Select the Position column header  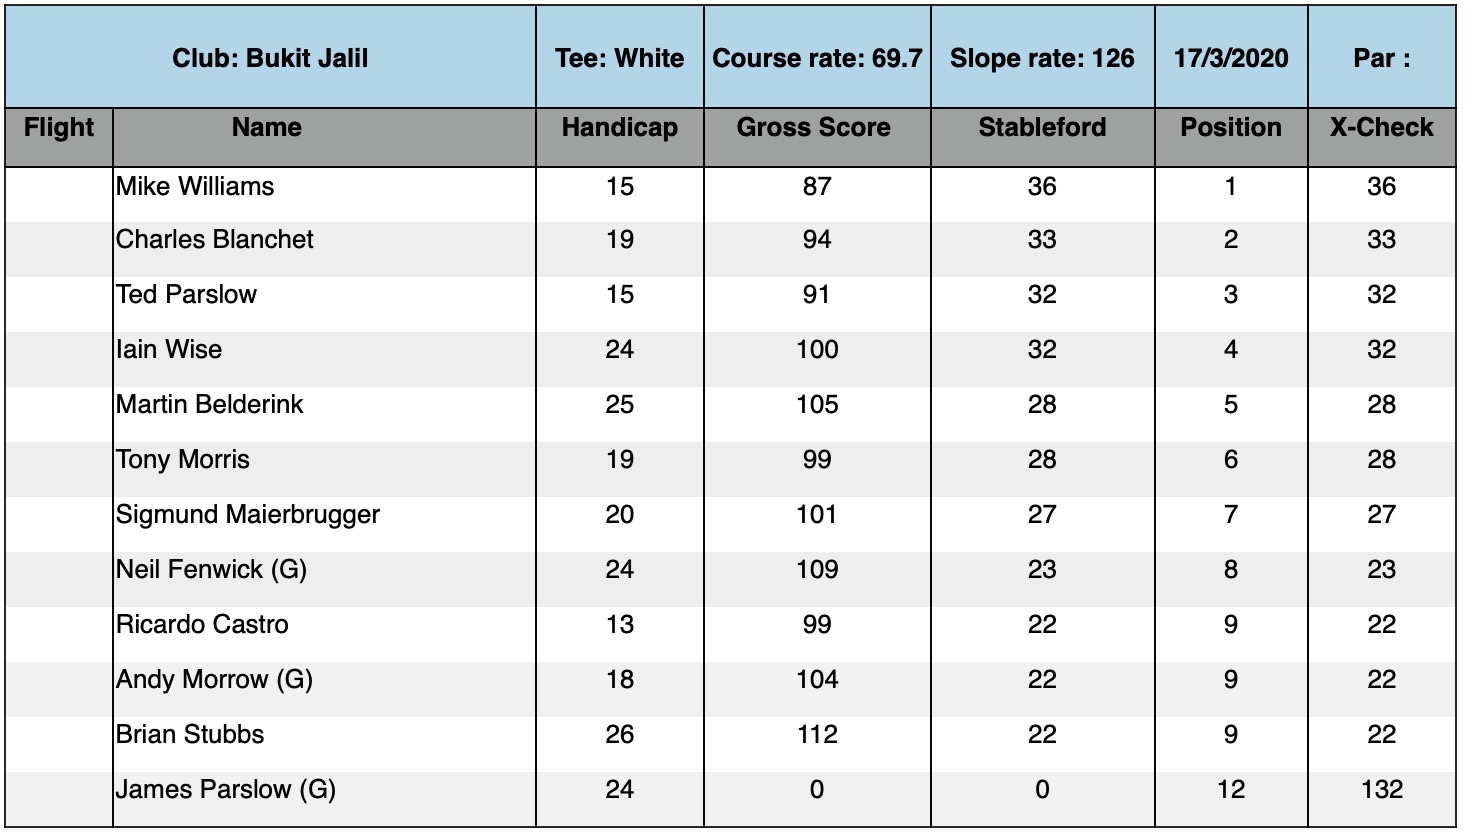pos(1231,128)
